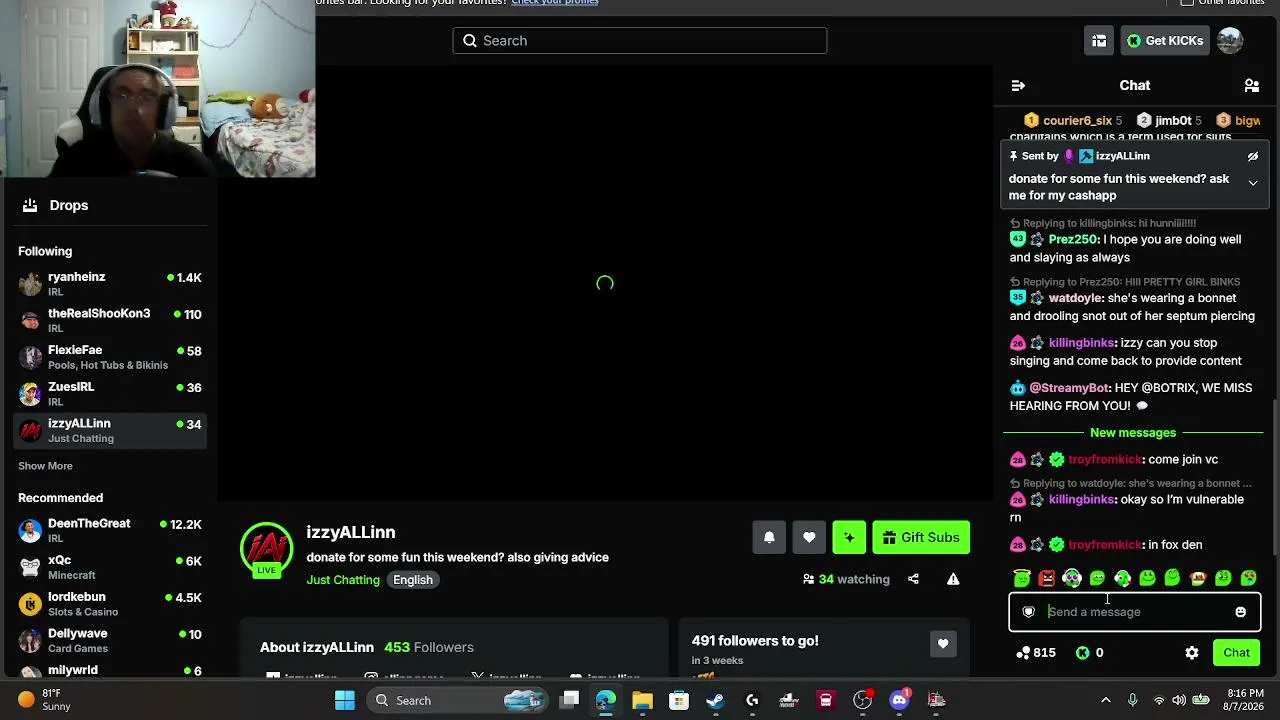Click @StreamyBot's username in chat

1069,388
